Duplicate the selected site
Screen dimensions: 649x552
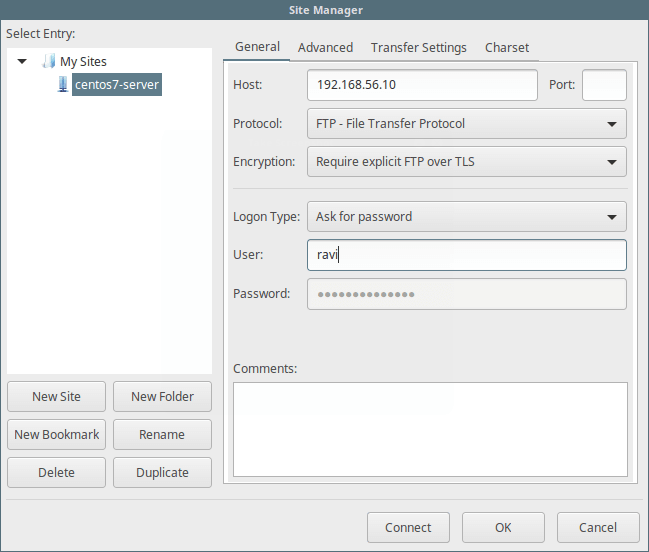[x=162, y=472]
